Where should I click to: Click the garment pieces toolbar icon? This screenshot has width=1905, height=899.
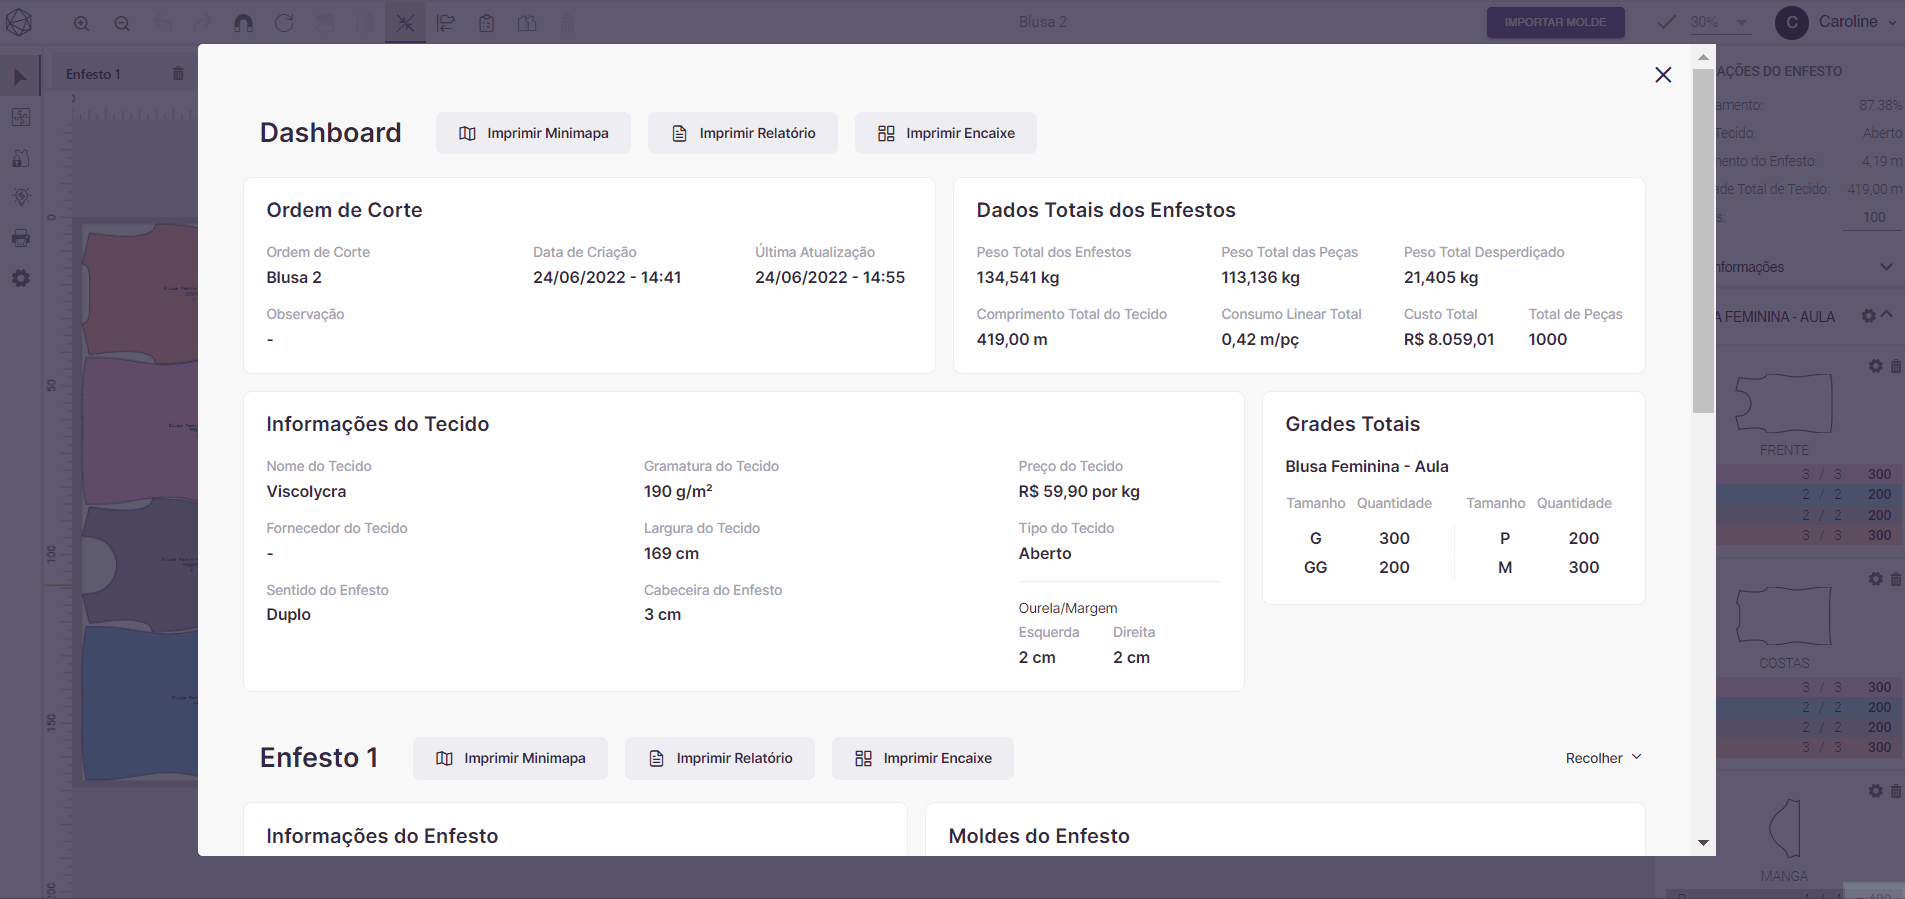[527, 23]
